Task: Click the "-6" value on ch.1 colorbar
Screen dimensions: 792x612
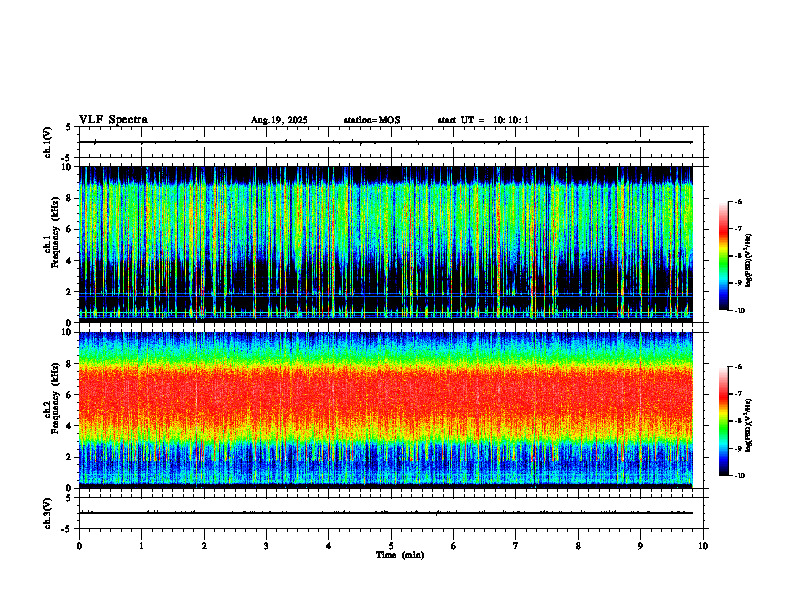Action: 739,201
